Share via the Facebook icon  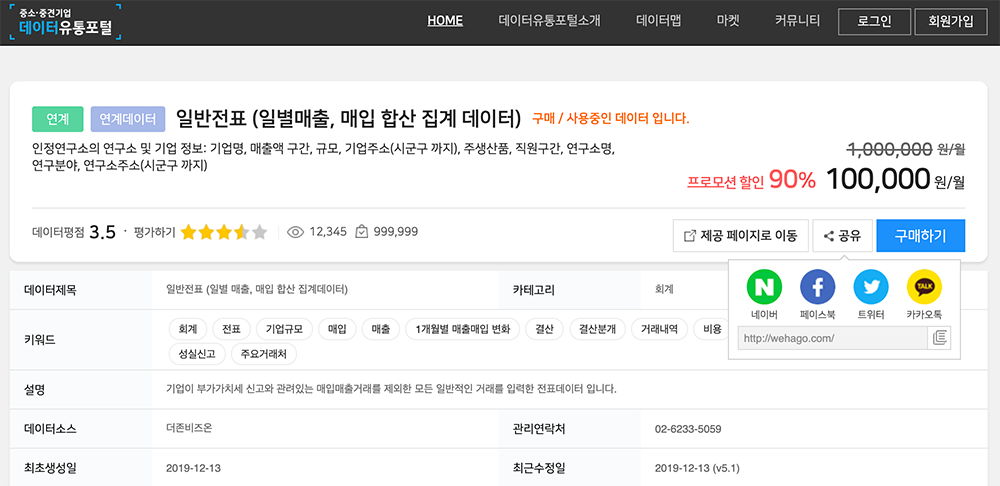(x=817, y=288)
